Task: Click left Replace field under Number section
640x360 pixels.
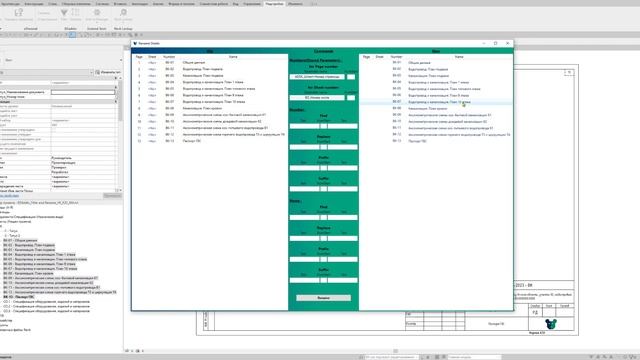Action: [304, 147]
